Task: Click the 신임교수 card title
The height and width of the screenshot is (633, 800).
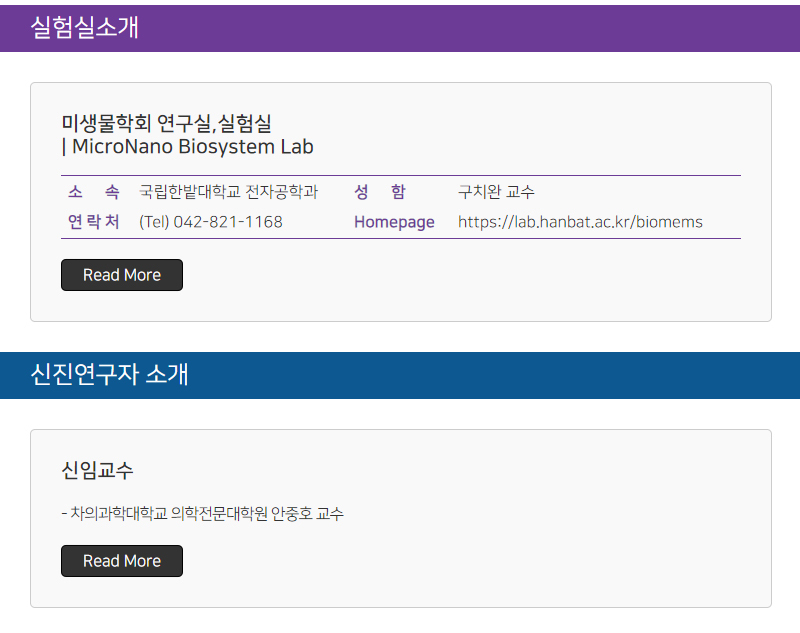Action: (x=97, y=470)
